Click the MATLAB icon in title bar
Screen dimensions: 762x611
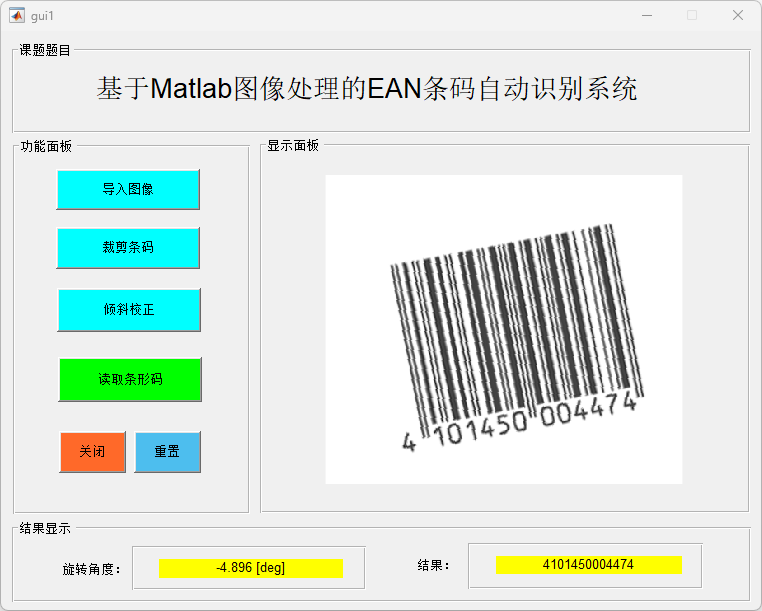point(17,15)
